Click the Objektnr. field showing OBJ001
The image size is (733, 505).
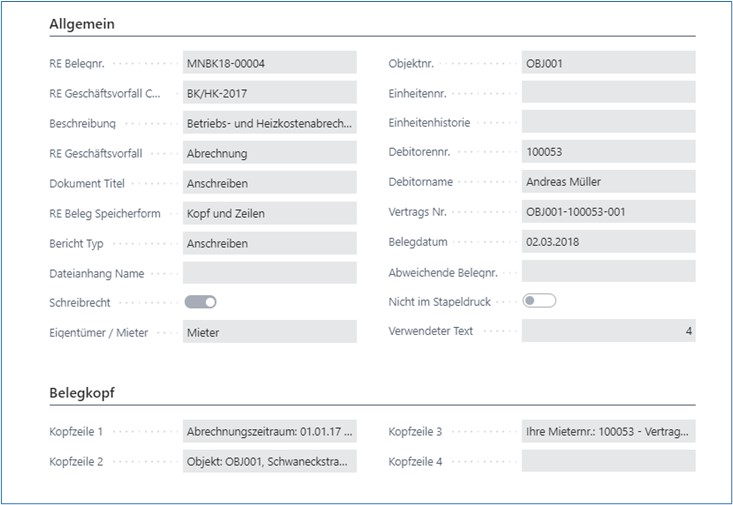click(x=608, y=63)
